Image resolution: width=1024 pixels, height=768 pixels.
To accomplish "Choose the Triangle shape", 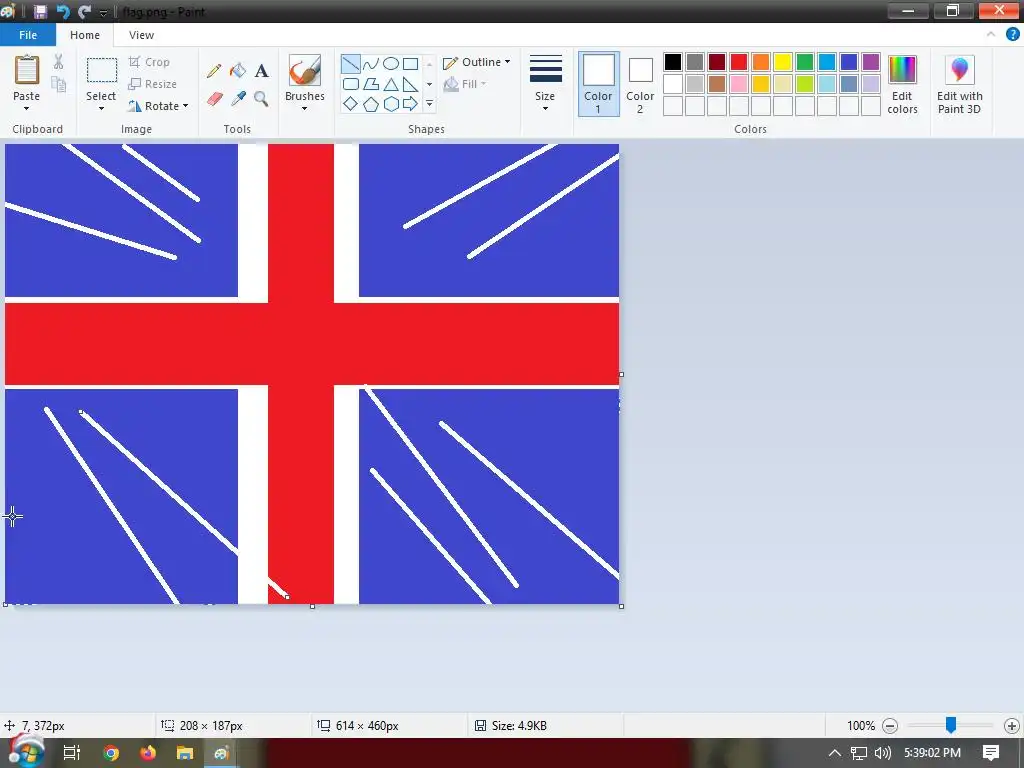I will (x=391, y=84).
